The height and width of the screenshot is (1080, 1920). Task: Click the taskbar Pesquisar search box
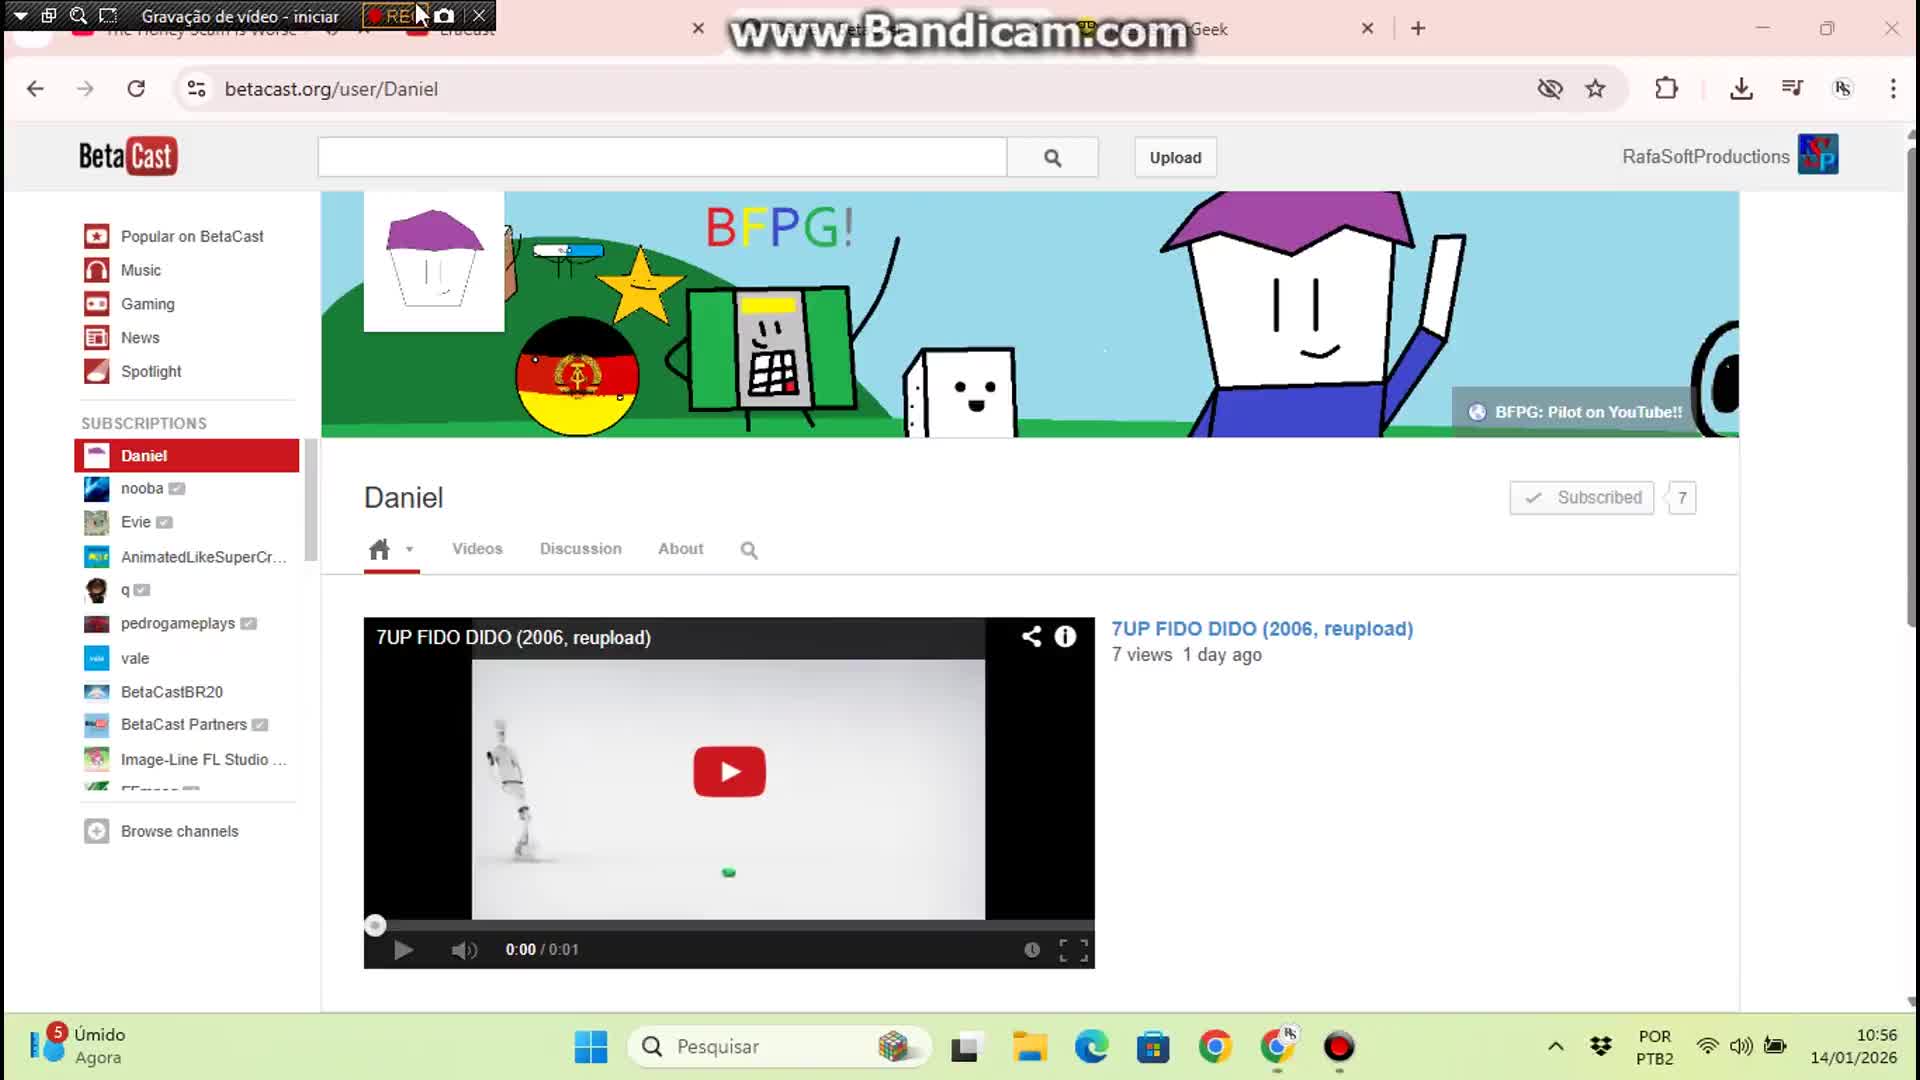(779, 1047)
